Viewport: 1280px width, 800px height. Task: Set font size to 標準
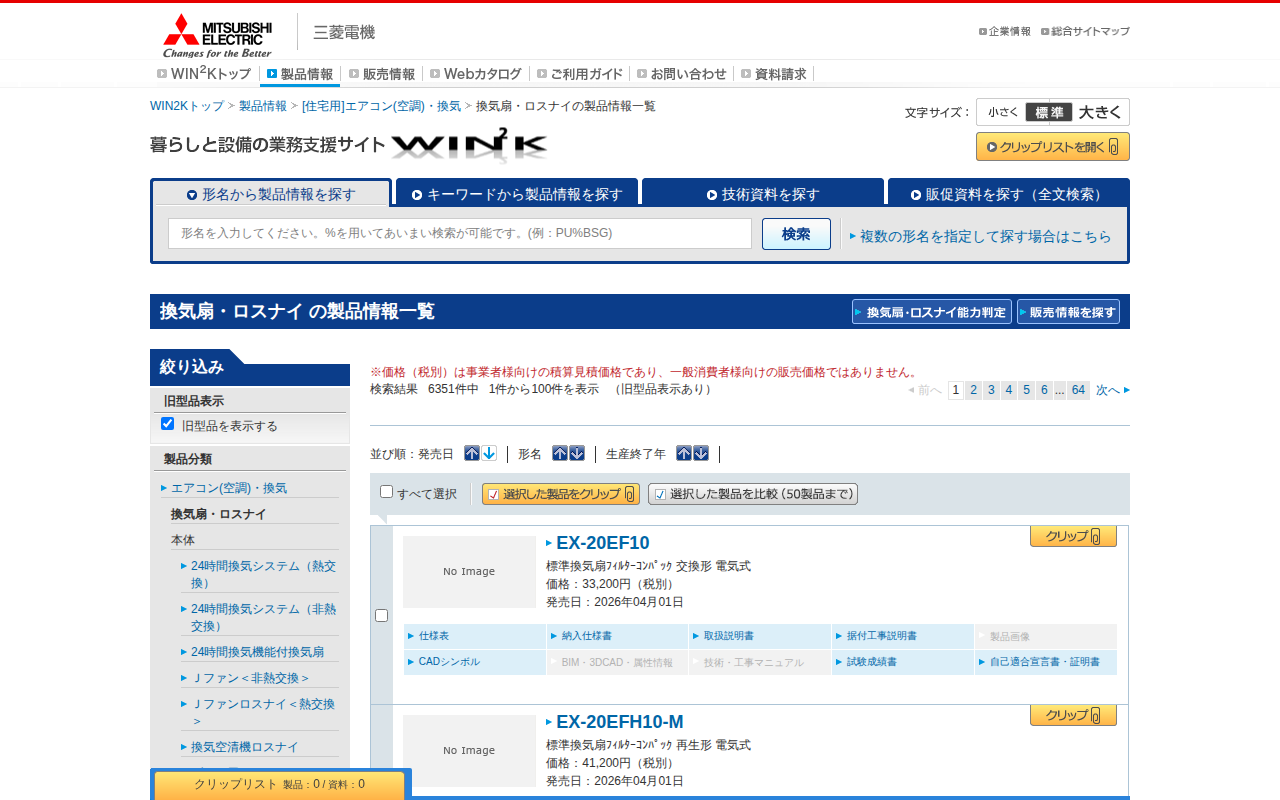1049,112
